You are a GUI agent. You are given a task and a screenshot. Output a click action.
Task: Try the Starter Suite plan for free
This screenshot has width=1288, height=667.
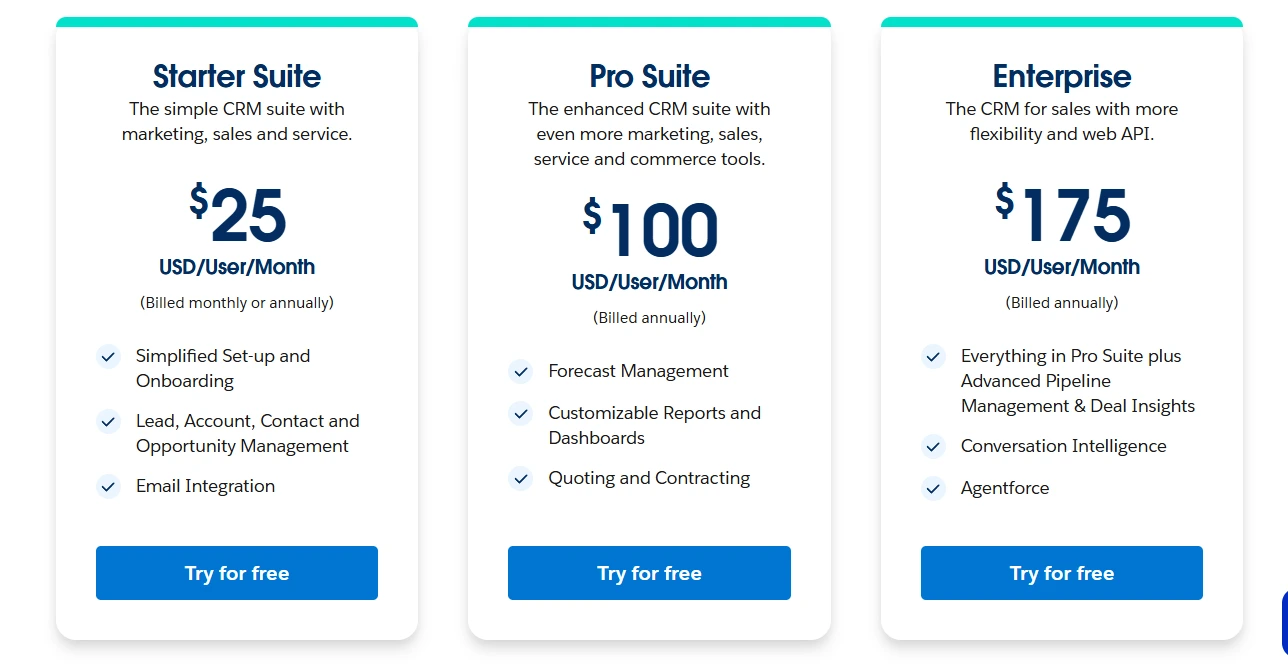coord(236,573)
